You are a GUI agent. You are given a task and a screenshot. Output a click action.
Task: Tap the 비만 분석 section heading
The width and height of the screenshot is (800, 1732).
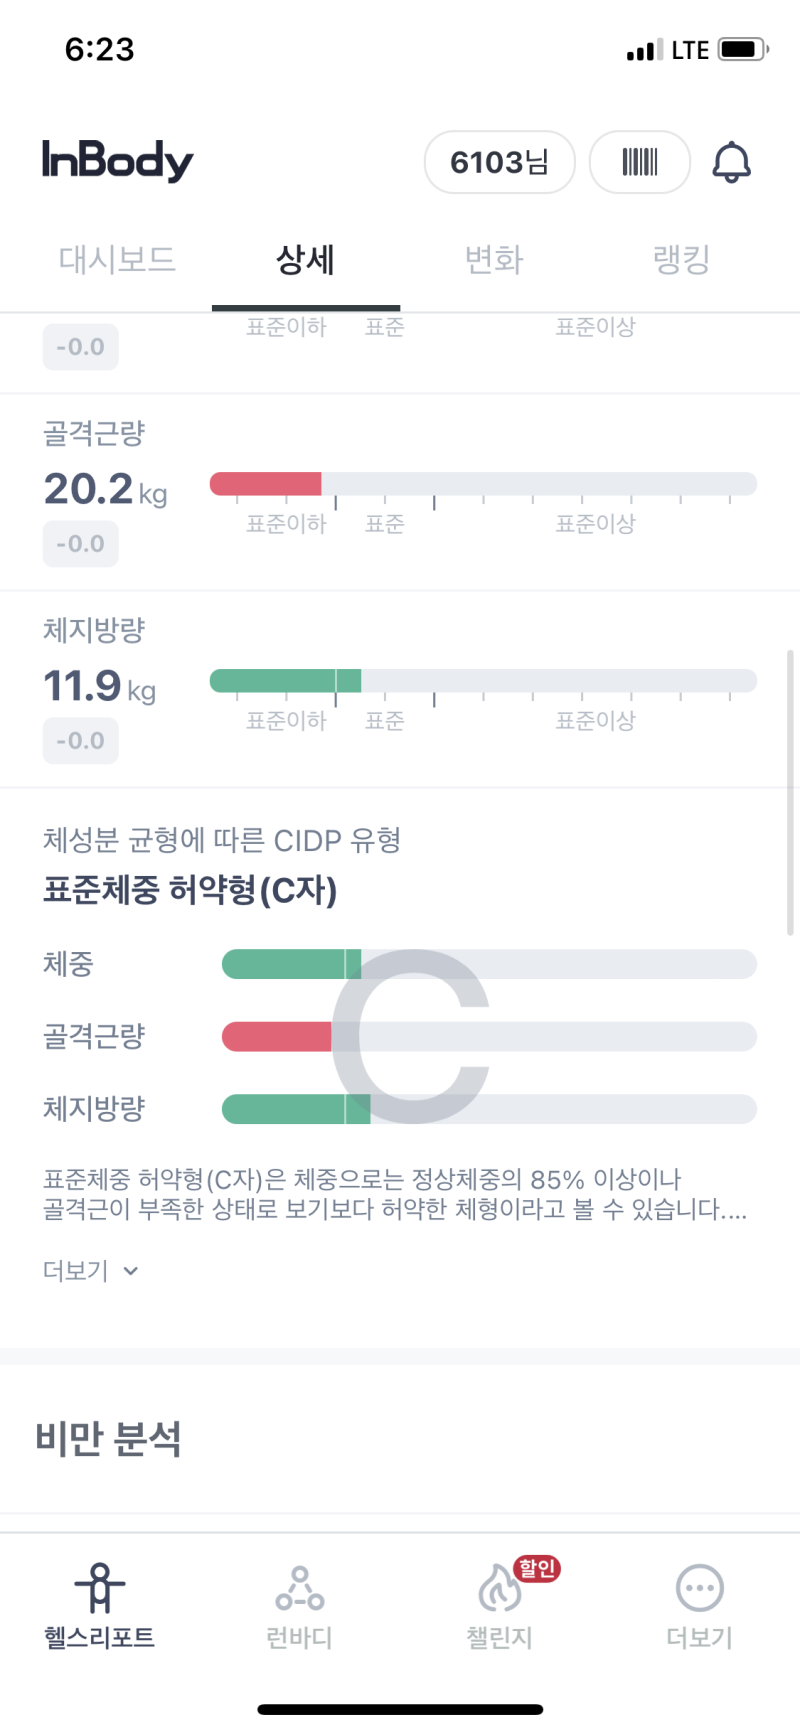(108, 1439)
